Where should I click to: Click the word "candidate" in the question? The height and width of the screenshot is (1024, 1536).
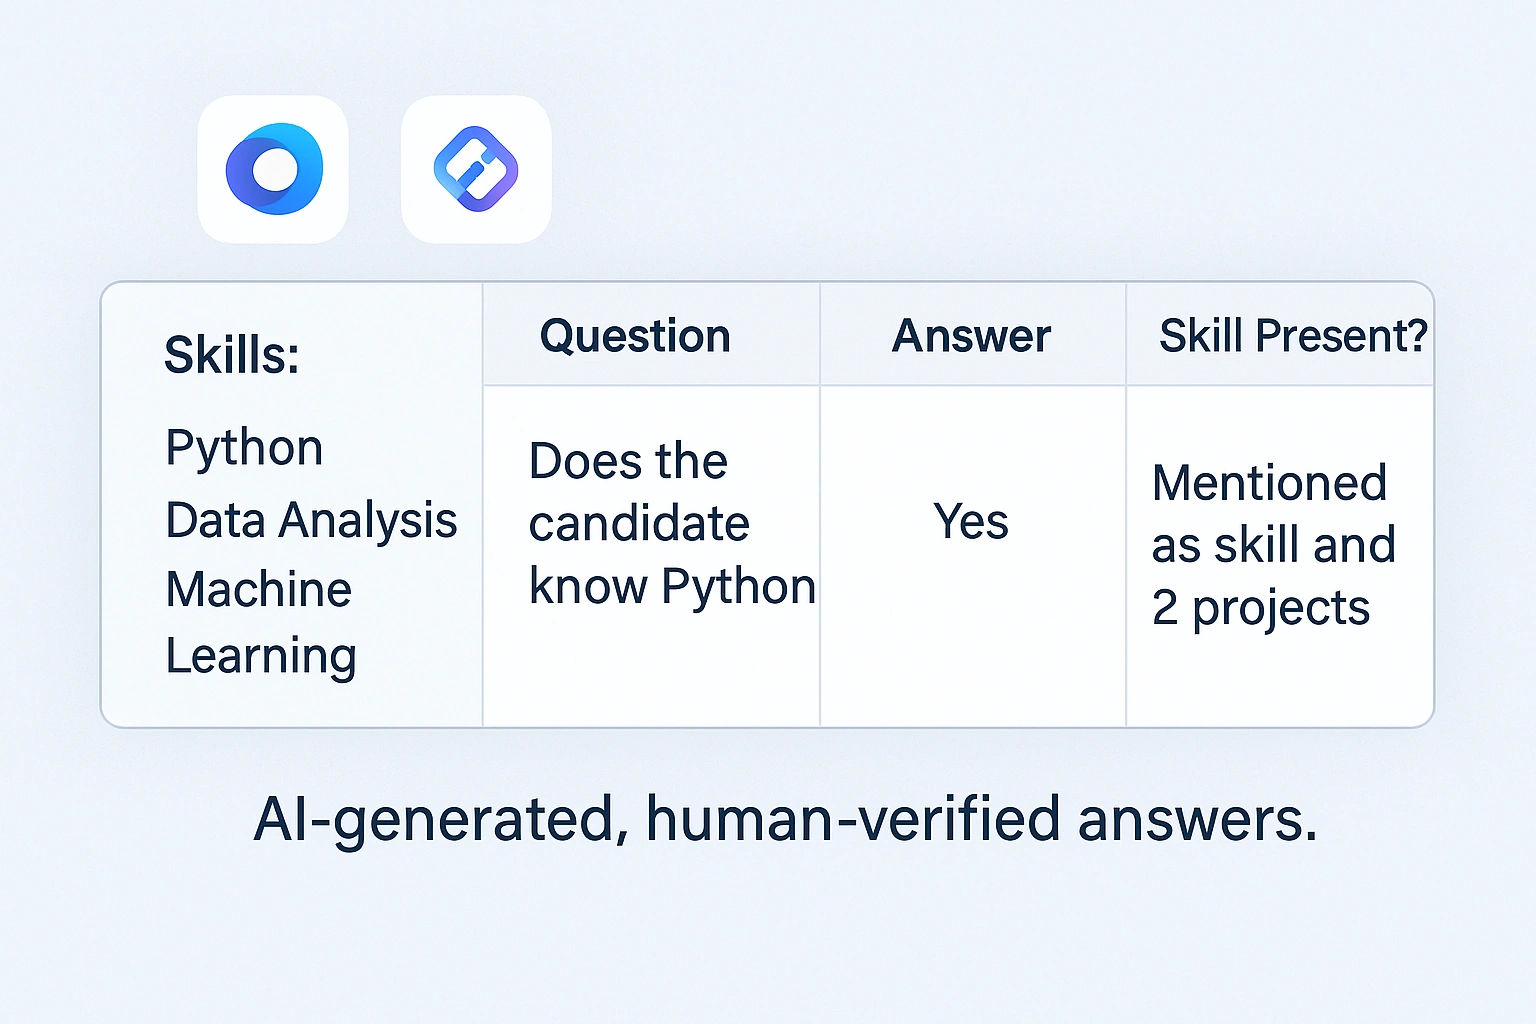click(639, 524)
